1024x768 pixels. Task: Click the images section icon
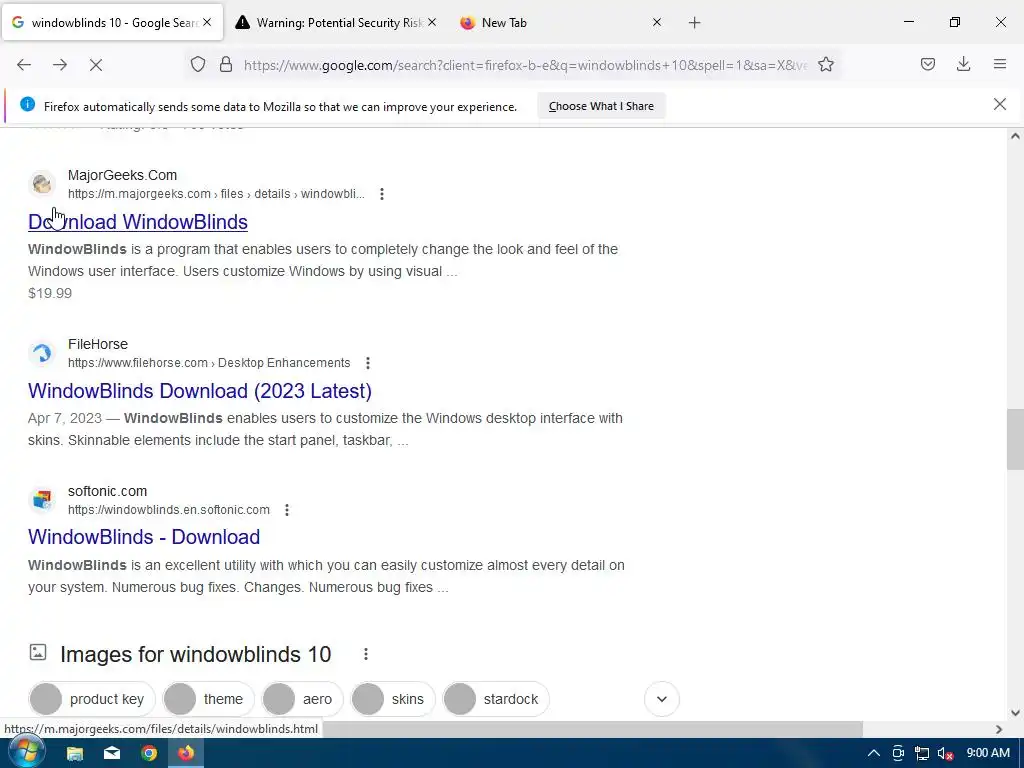tap(38, 652)
